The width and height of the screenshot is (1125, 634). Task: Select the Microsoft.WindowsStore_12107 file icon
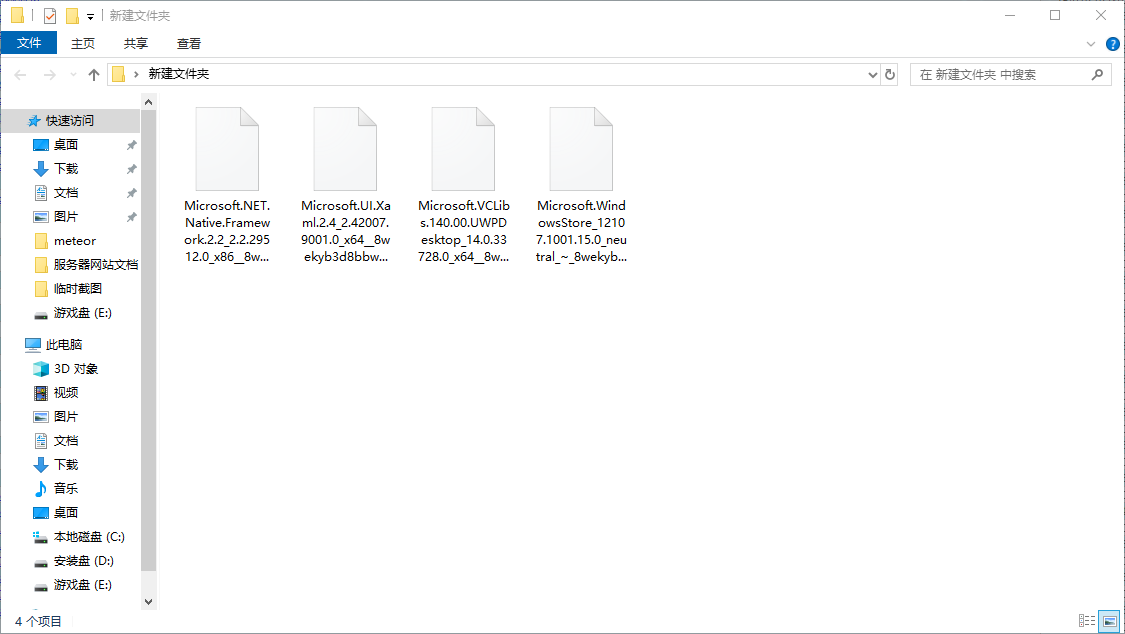pos(581,149)
